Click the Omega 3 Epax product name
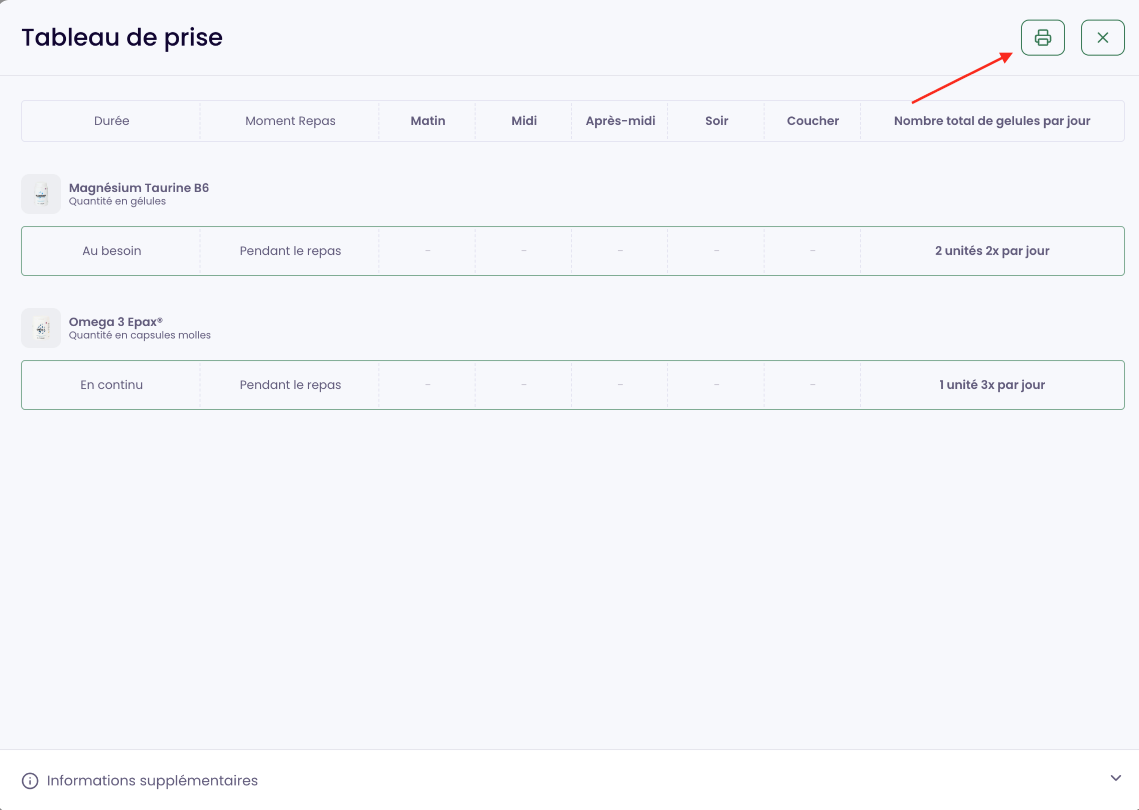The height and width of the screenshot is (810, 1139). (x=116, y=322)
